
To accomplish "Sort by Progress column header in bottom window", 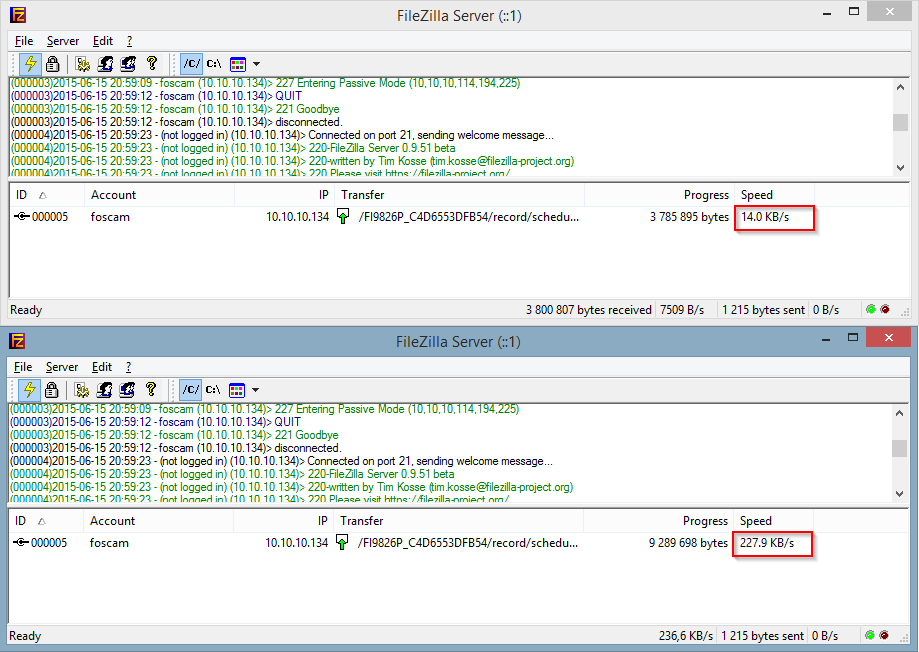I will 659,521.
